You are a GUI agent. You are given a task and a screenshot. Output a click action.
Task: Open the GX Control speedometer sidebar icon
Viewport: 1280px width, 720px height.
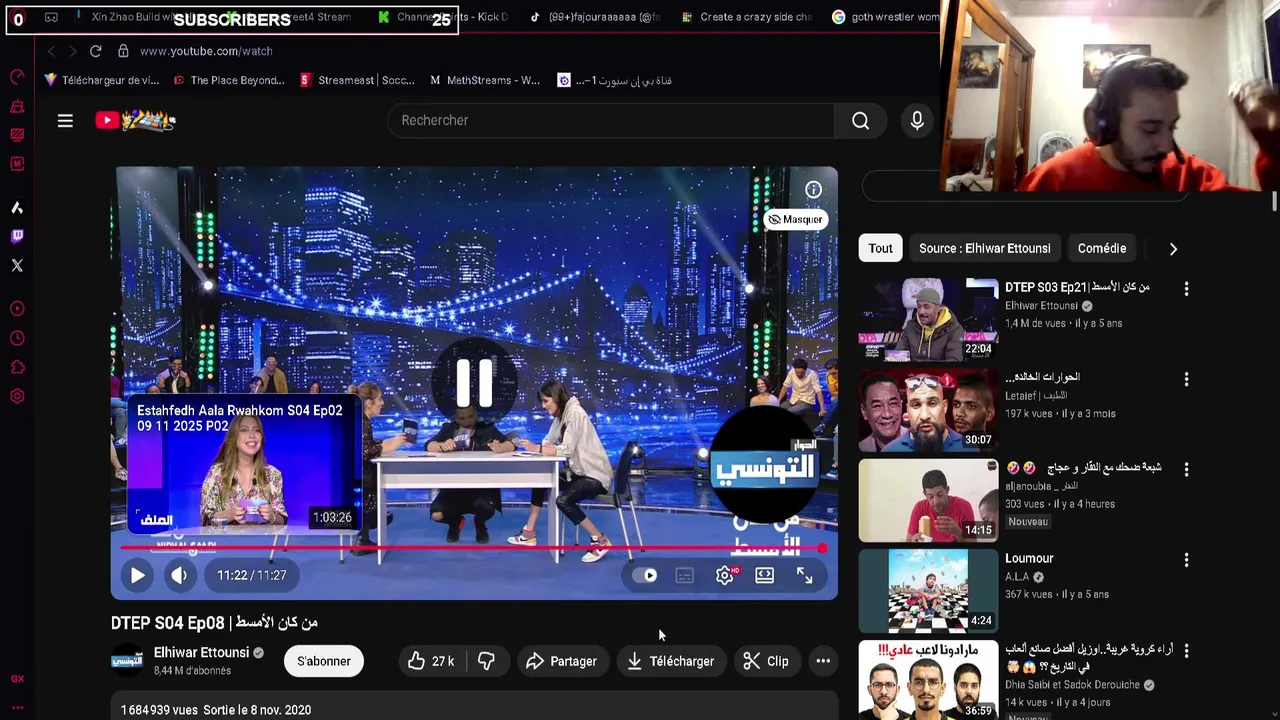pyautogui.click(x=17, y=77)
